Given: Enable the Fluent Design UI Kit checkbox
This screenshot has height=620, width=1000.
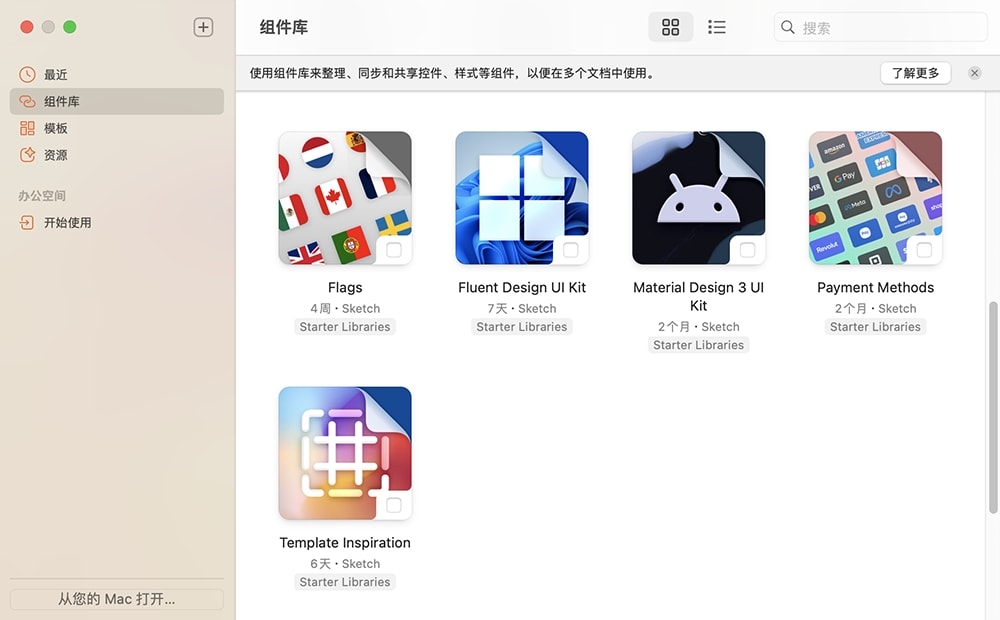Looking at the screenshot, I should coord(571,249).
